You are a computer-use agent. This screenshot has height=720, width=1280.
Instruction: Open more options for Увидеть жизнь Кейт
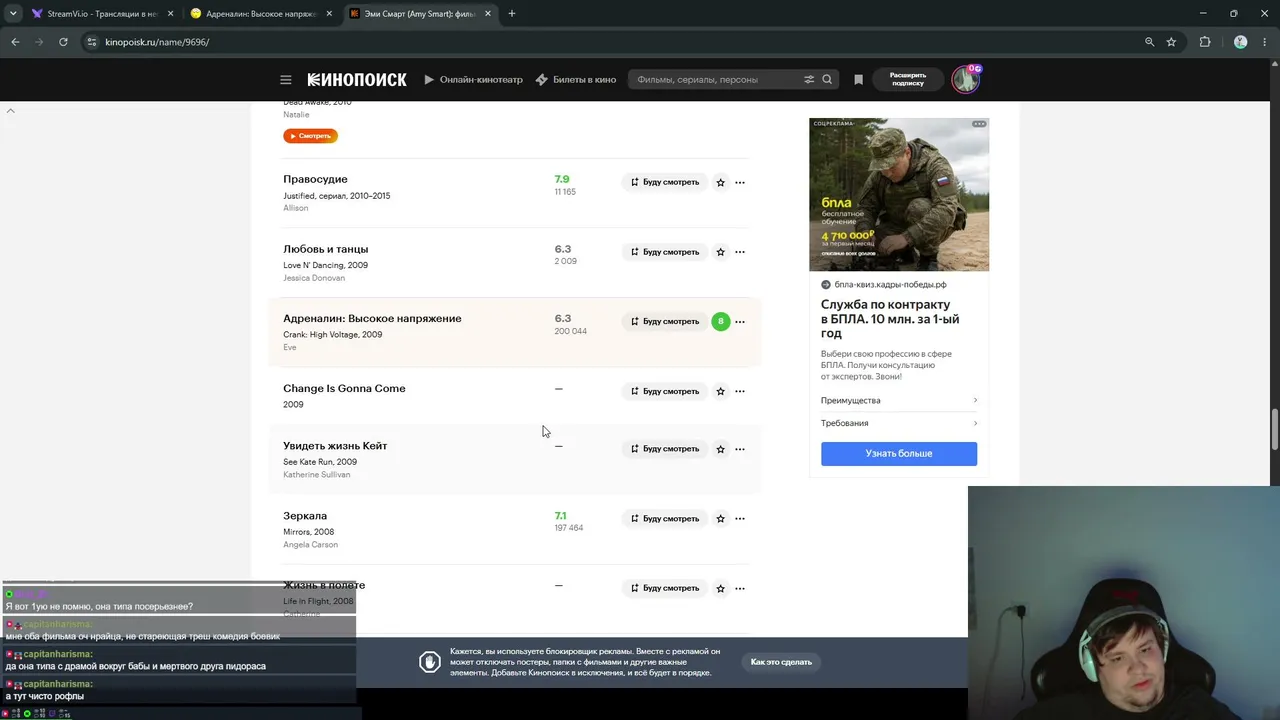coord(740,449)
